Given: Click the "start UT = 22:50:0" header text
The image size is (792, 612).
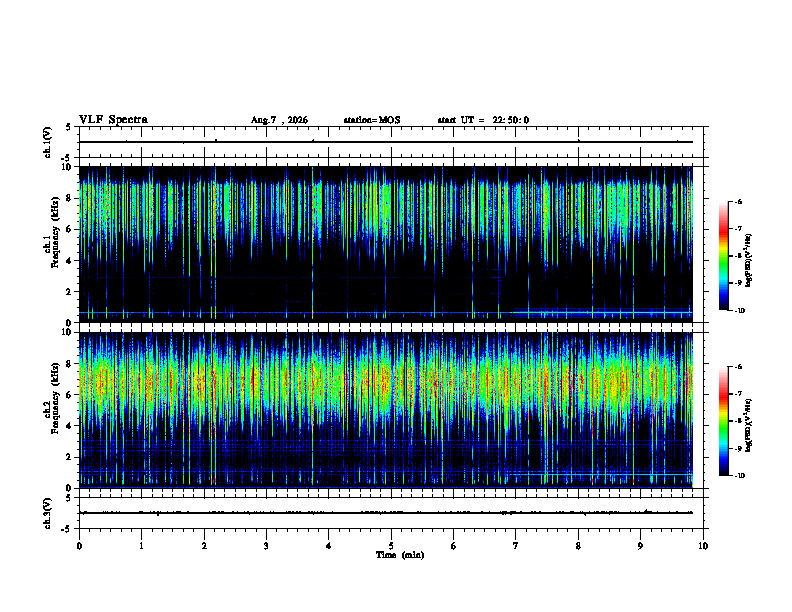Looking at the screenshot, I should pos(483,120).
